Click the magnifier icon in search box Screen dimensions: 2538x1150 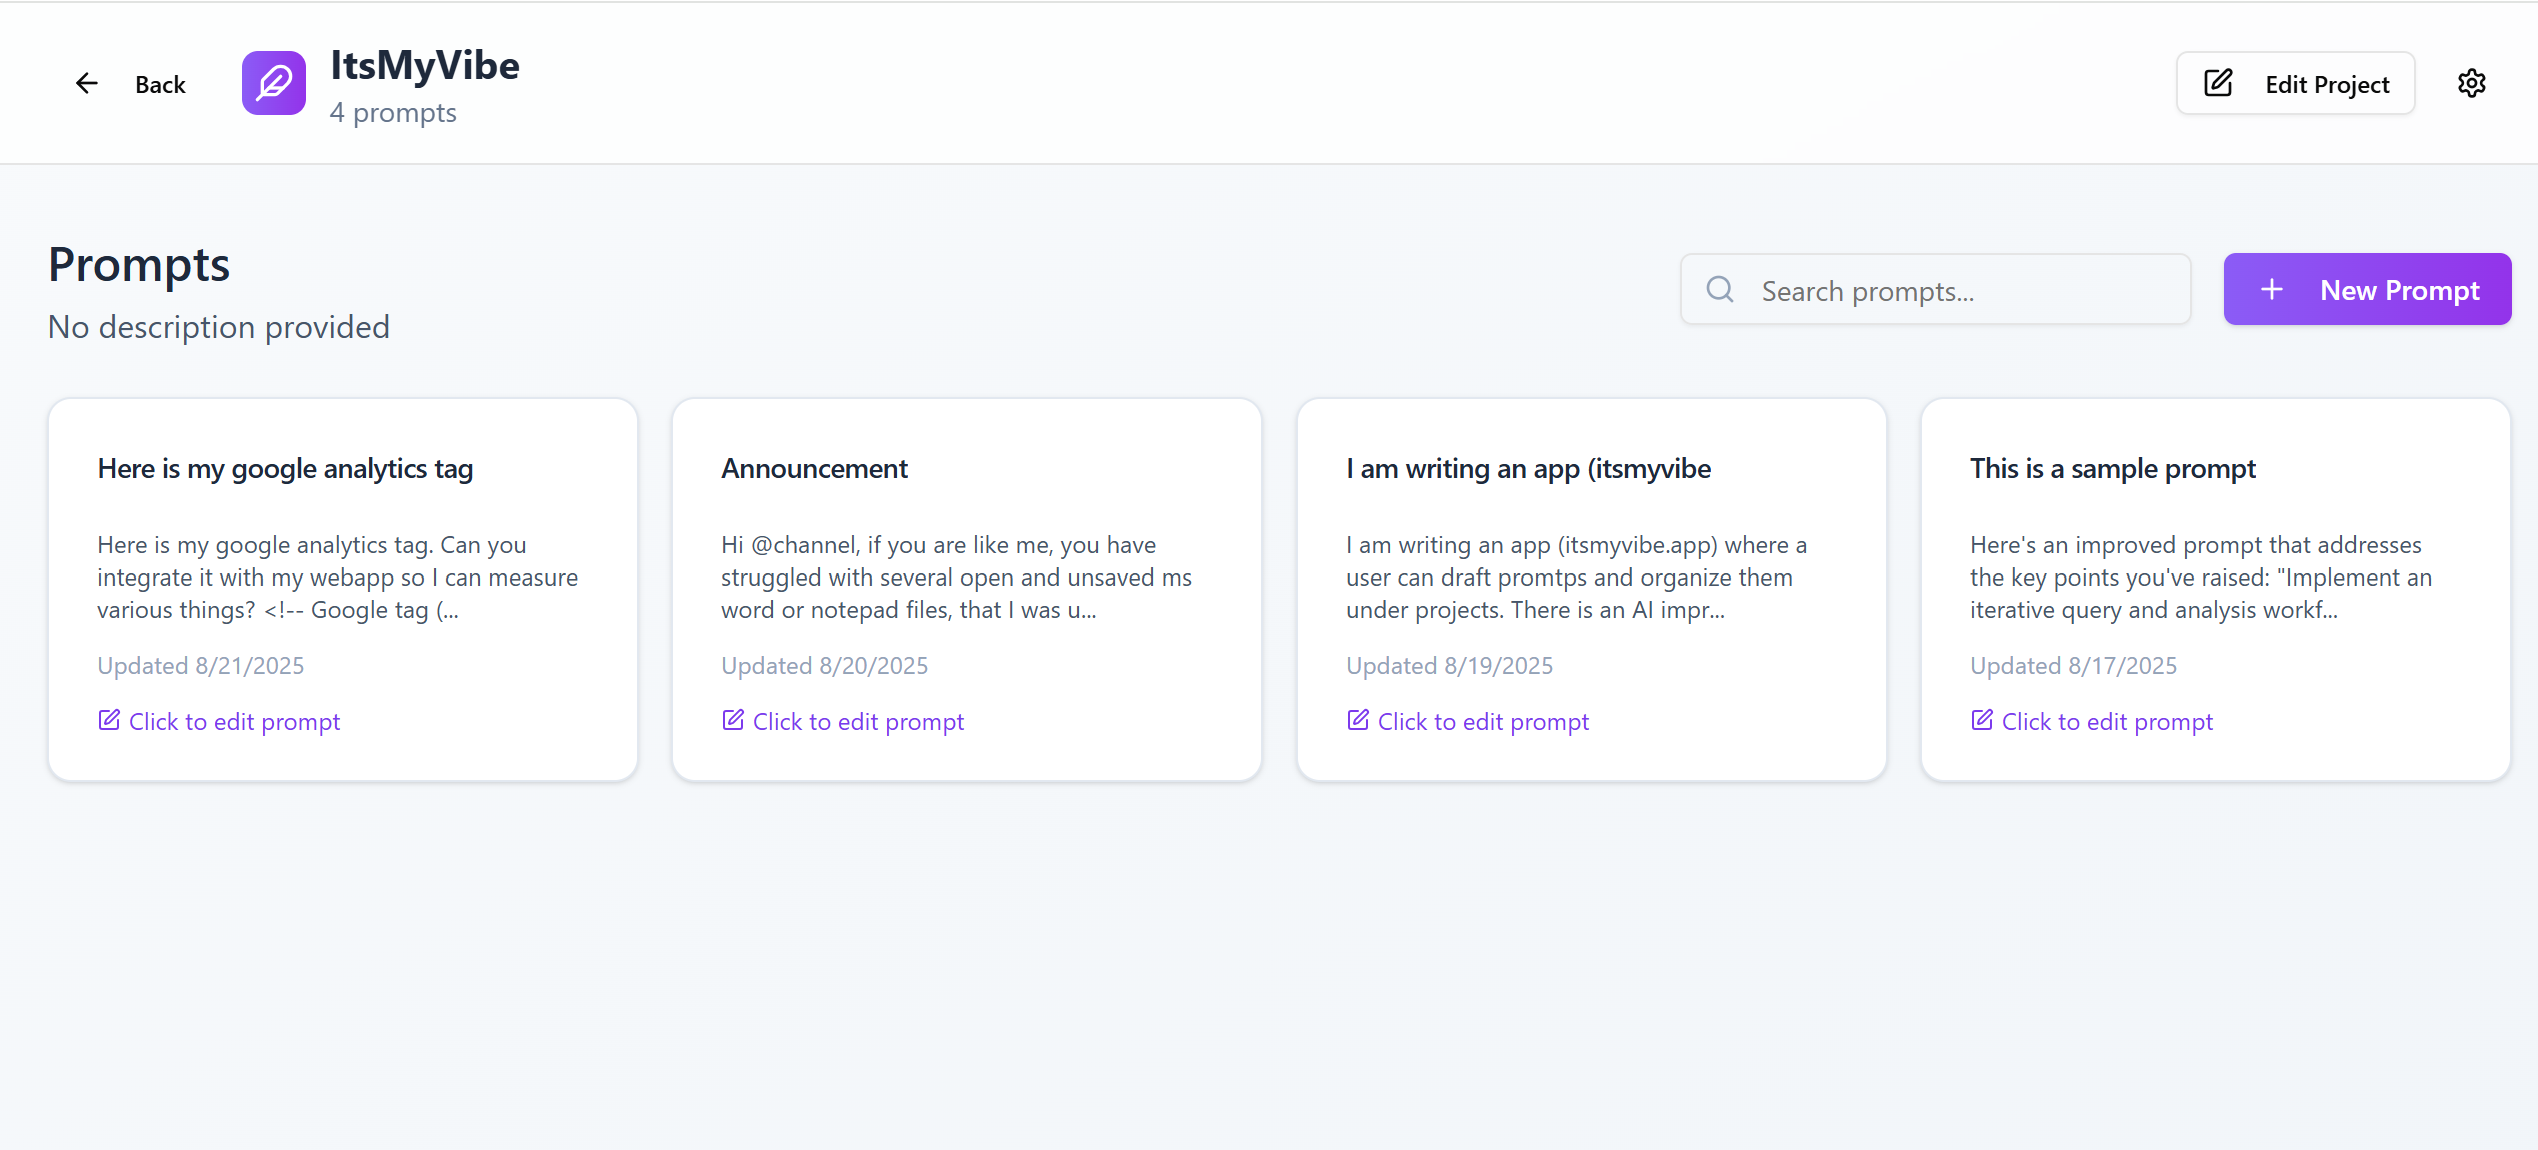click(x=1720, y=290)
